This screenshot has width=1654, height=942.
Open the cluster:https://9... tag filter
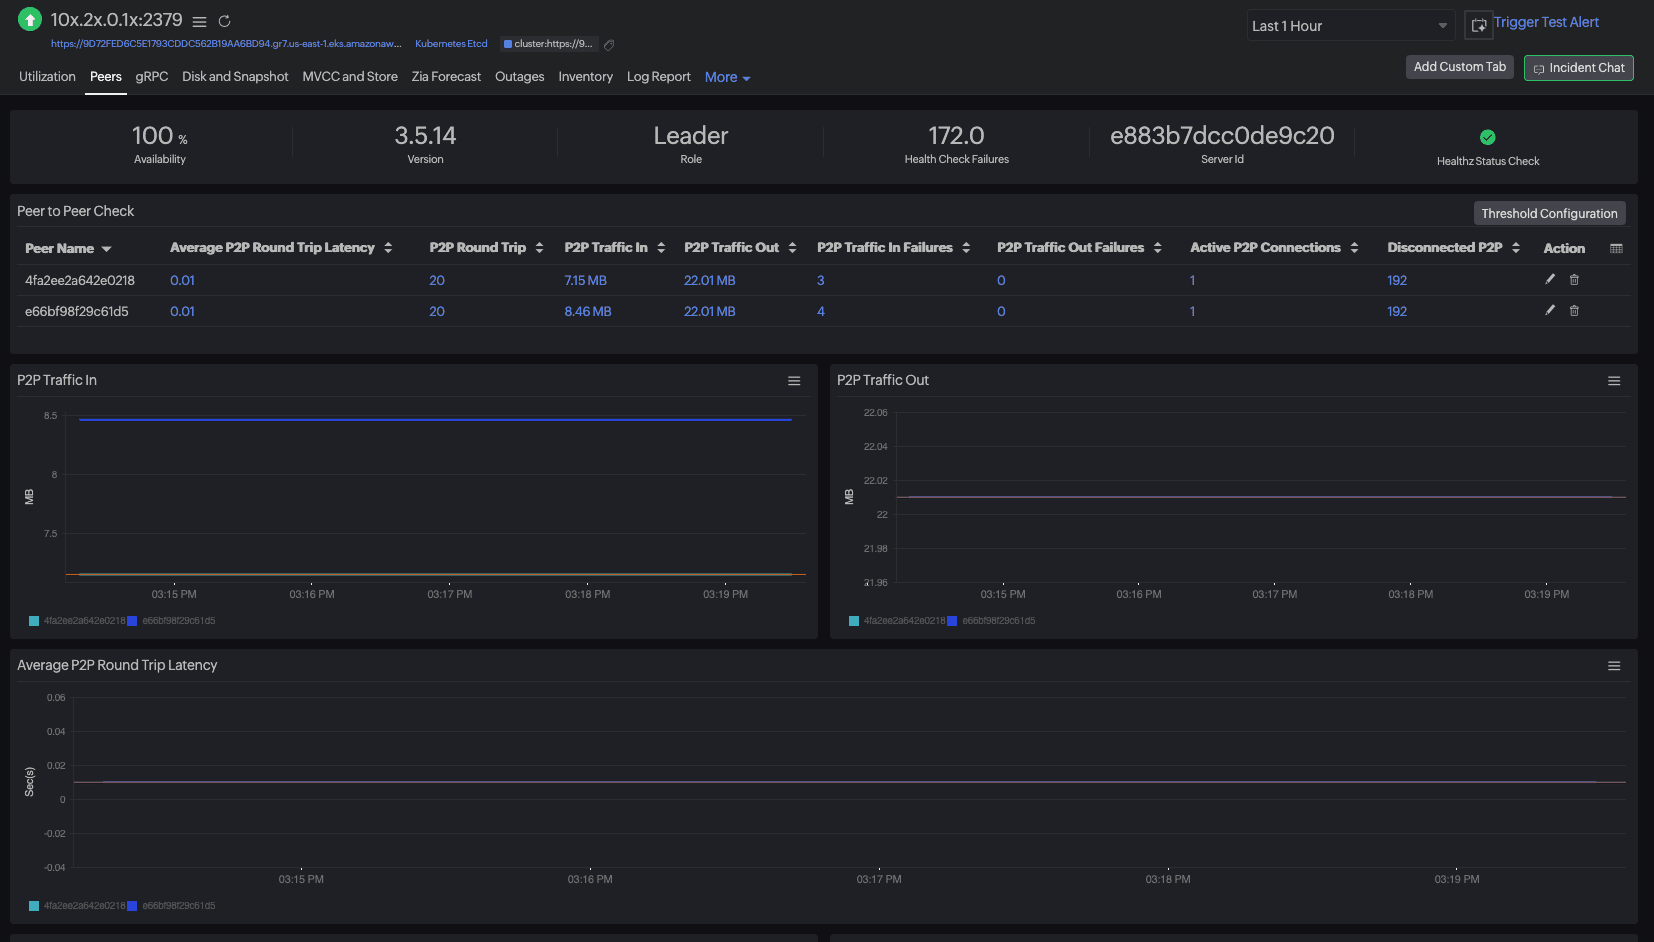click(548, 44)
